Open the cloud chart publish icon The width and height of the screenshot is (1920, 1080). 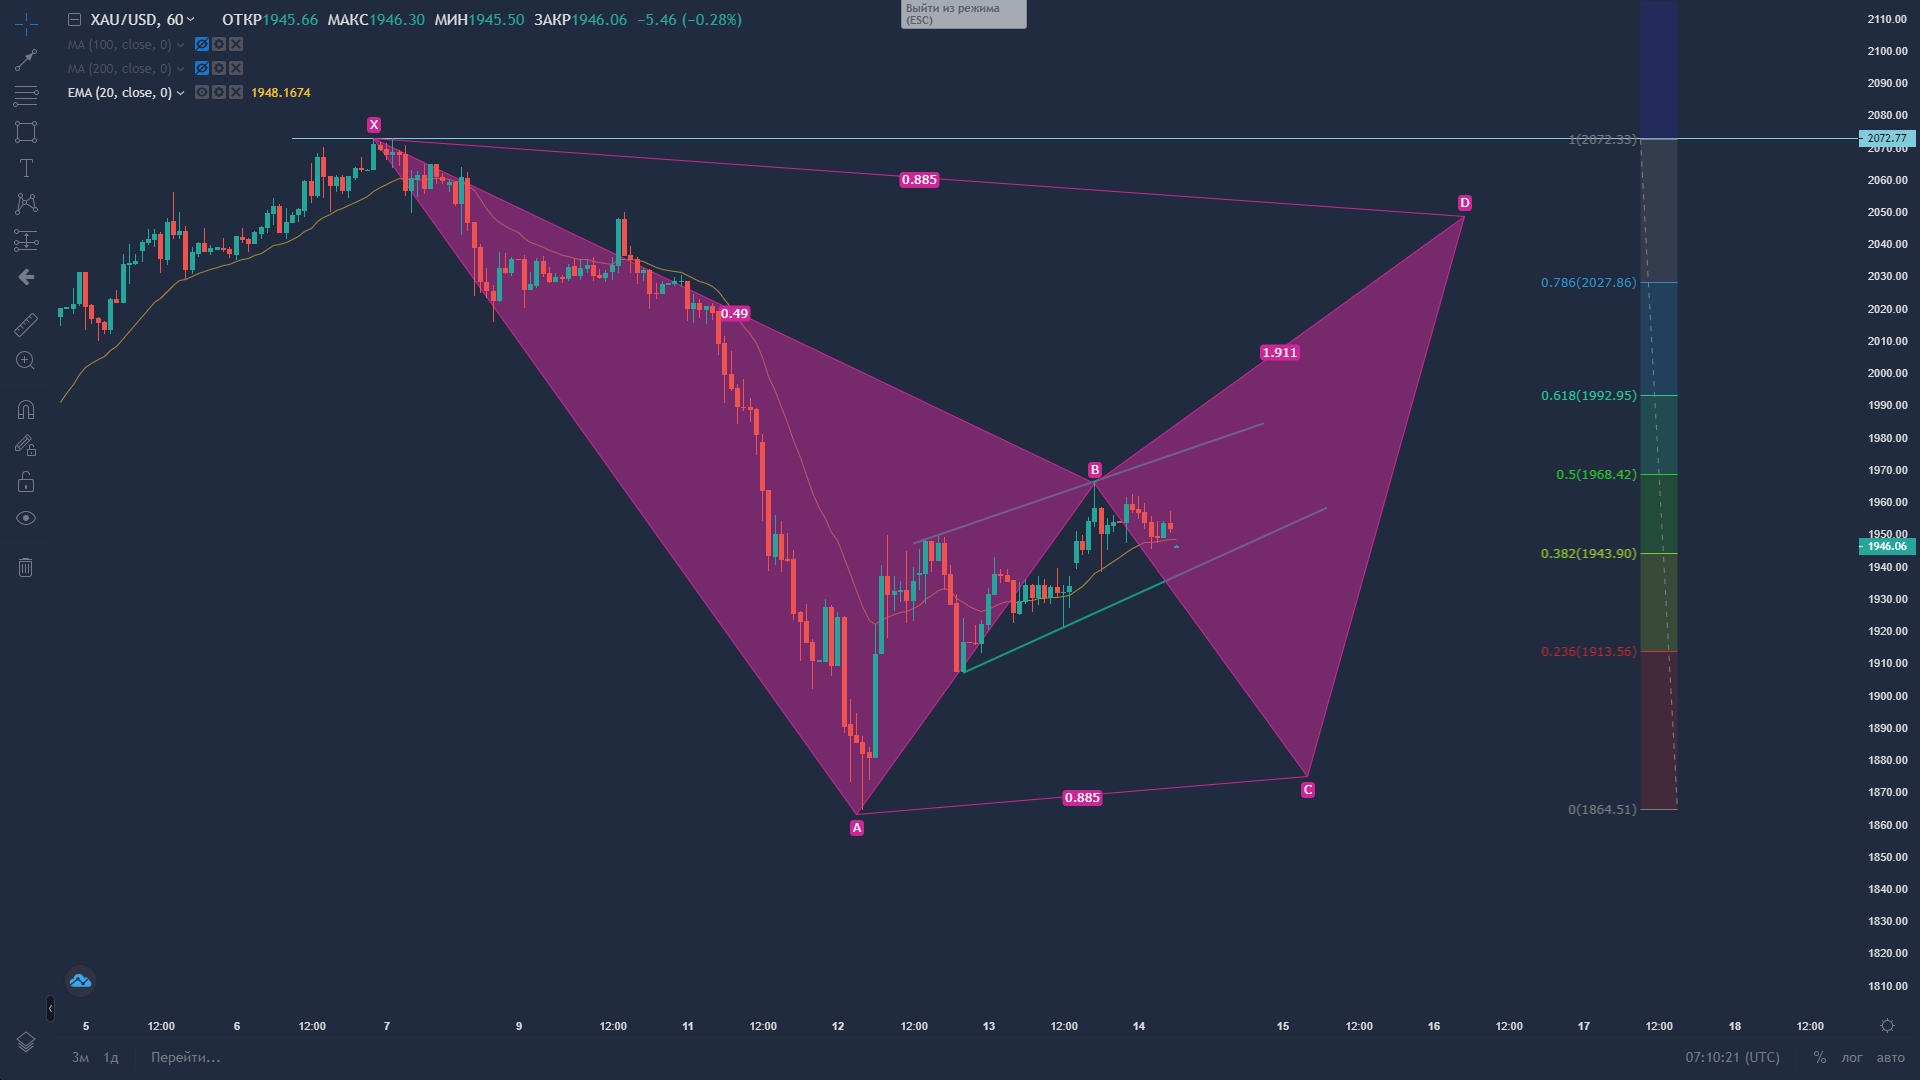[x=80, y=981]
